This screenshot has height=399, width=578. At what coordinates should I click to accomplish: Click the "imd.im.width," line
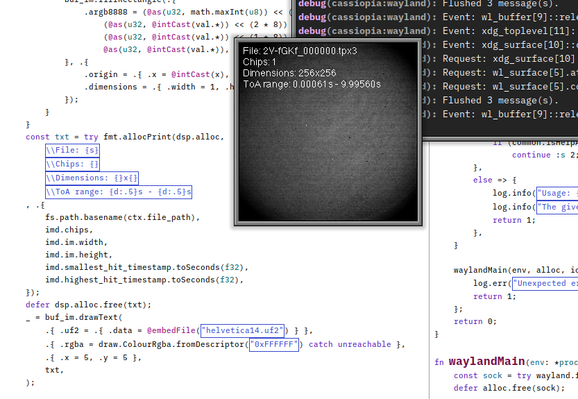pos(76,243)
